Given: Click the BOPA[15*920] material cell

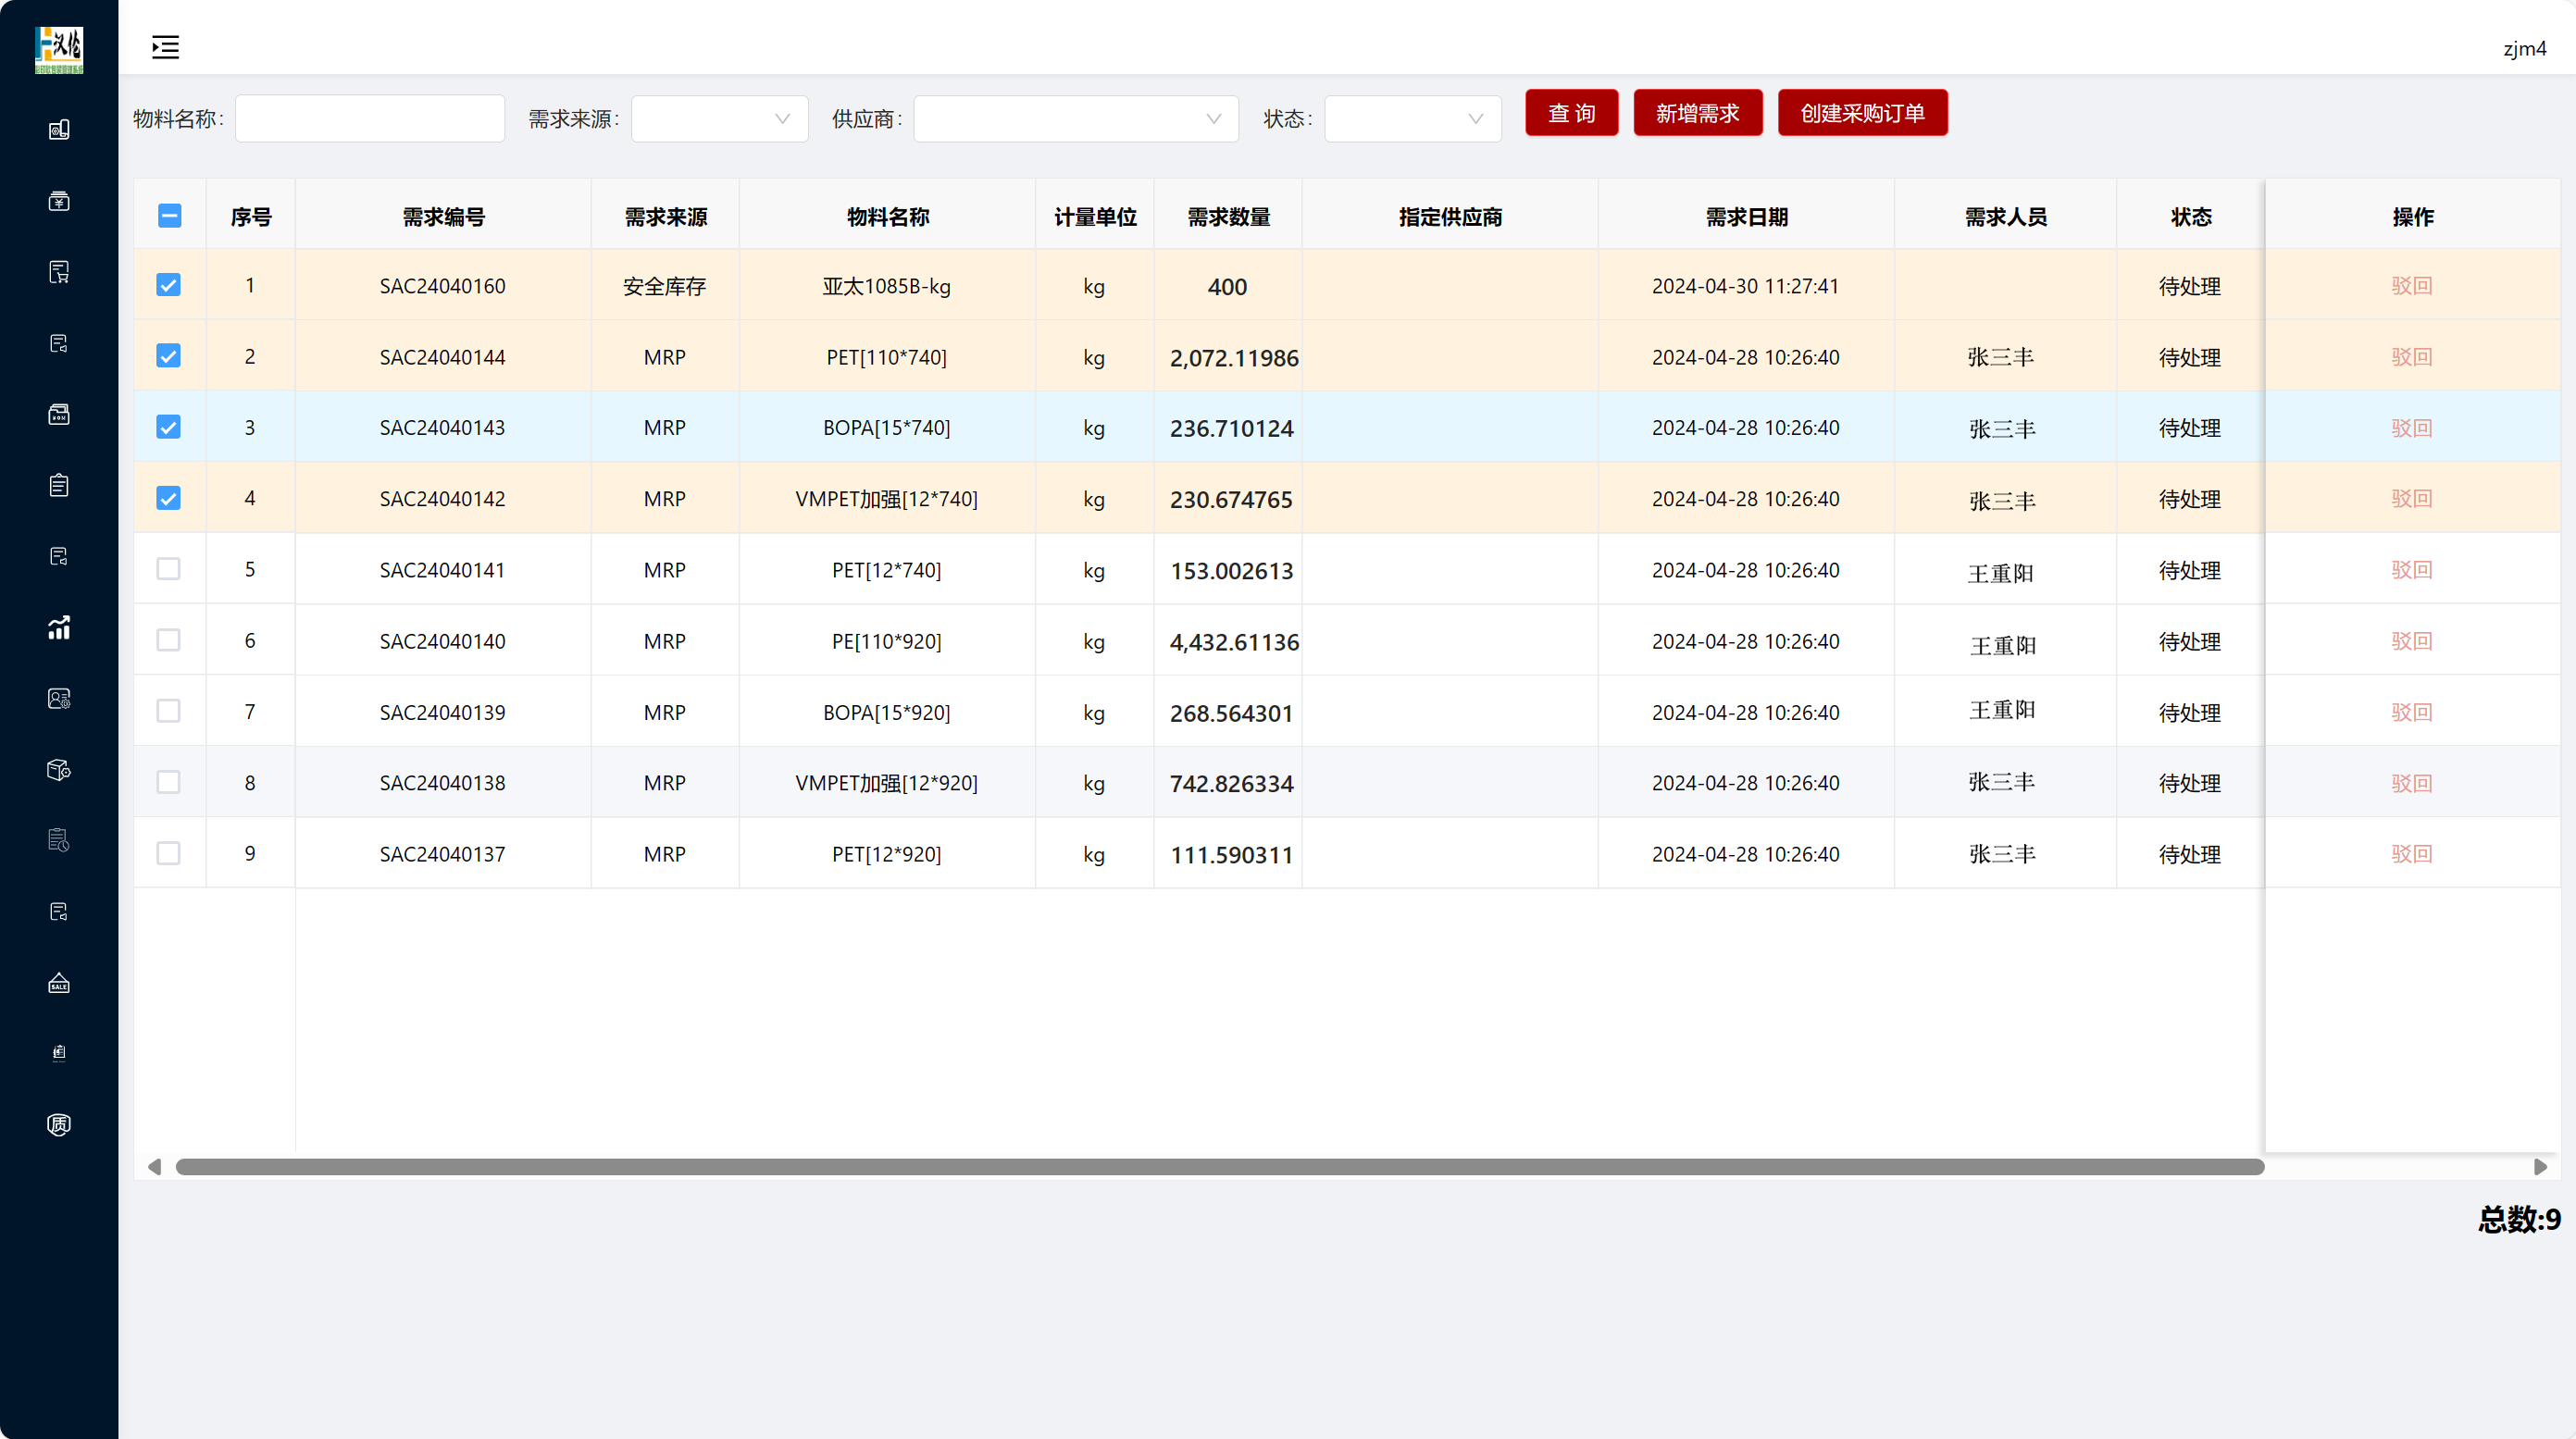Looking at the screenshot, I should [x=886, y=712].
